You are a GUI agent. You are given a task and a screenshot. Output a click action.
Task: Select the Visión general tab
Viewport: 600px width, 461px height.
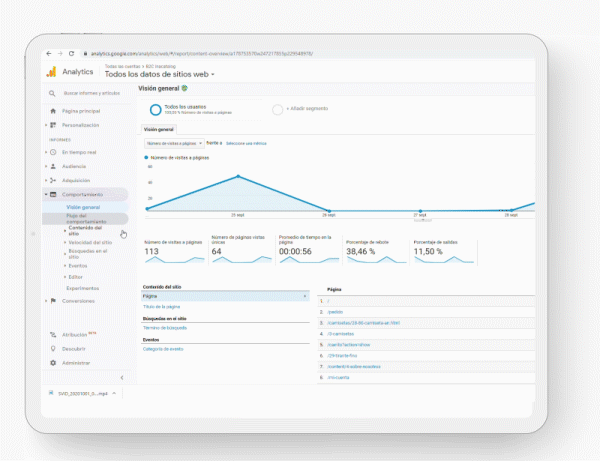(159, 129)
